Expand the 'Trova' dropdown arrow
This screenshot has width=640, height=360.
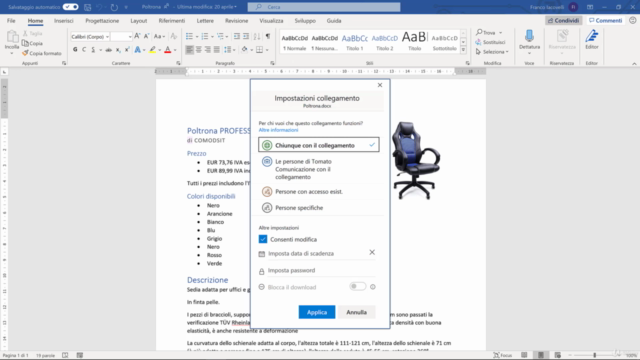[x=500, y=32]
